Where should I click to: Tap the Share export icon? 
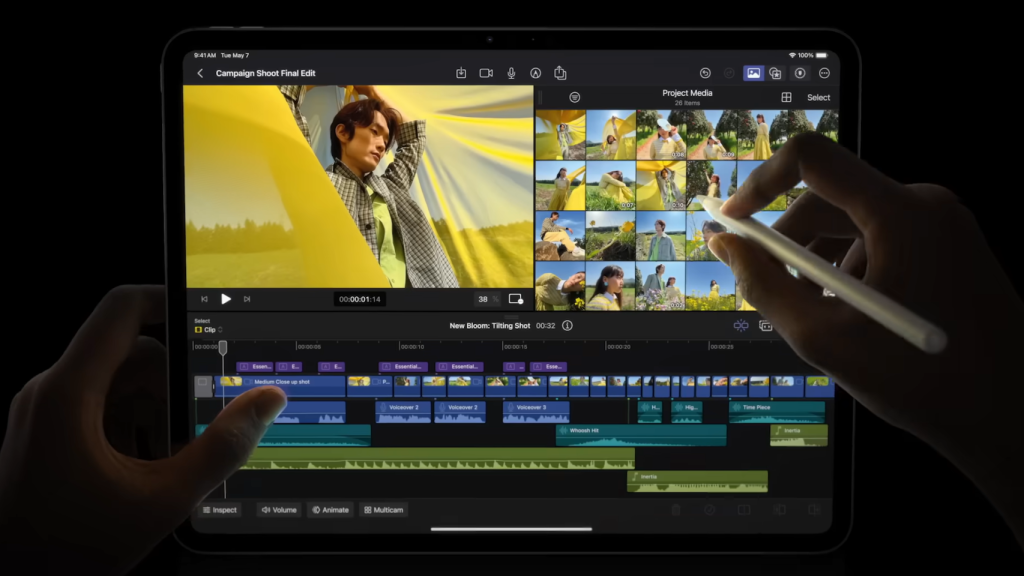(560, 73)
